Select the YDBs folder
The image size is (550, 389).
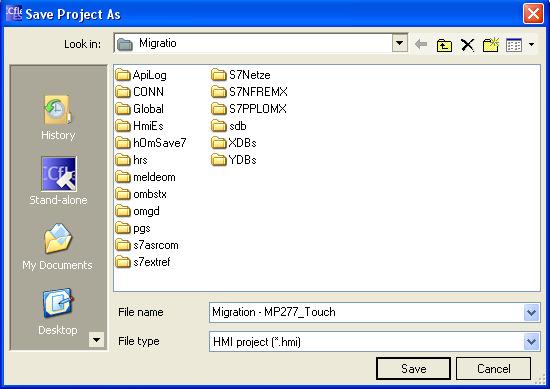(234, 160)
